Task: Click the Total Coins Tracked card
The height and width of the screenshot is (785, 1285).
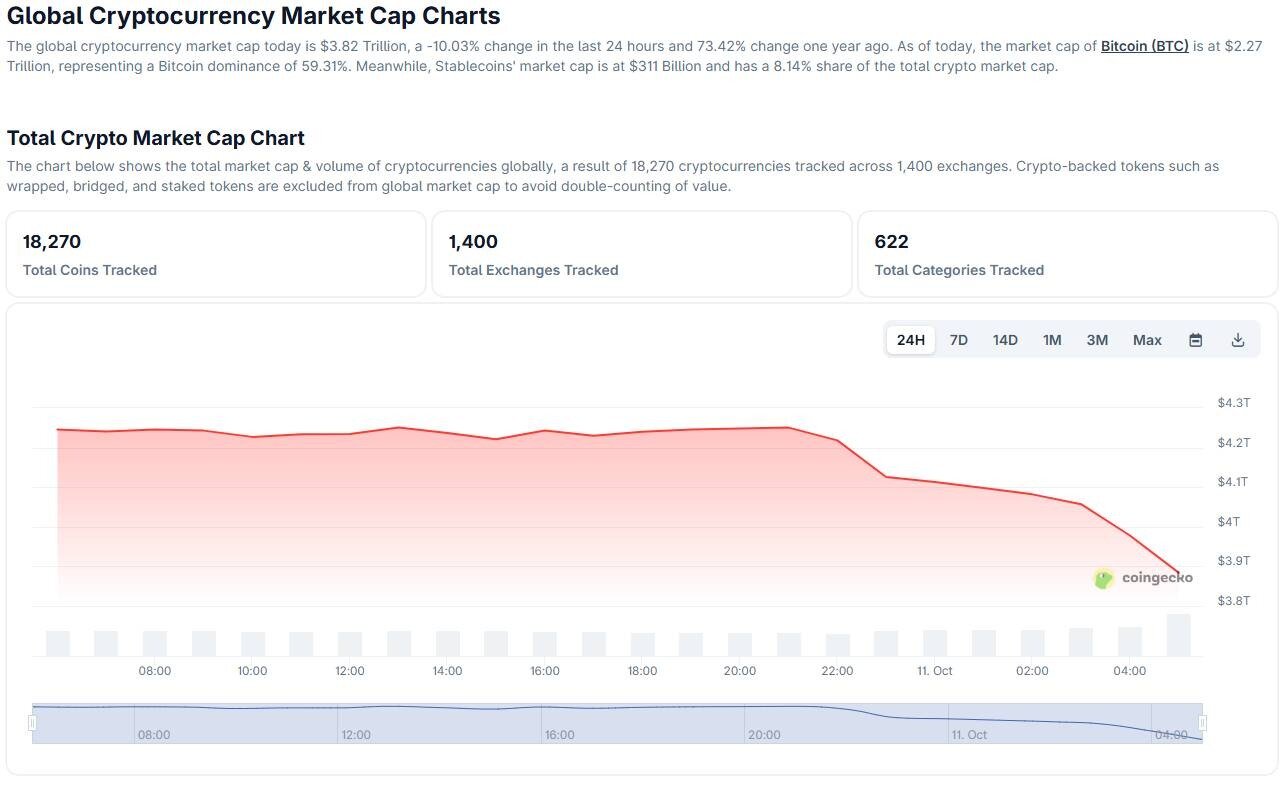Action: click(216, 254)
